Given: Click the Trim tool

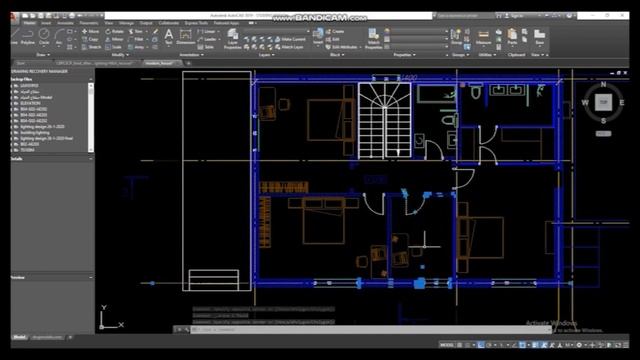Looking at the screenshot, I should (136, 31).
